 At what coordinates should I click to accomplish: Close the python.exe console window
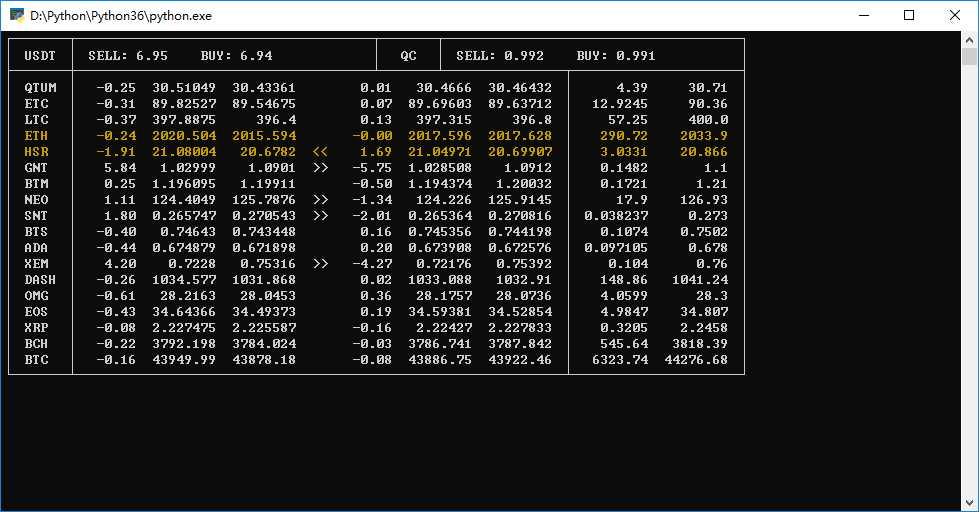955,16
